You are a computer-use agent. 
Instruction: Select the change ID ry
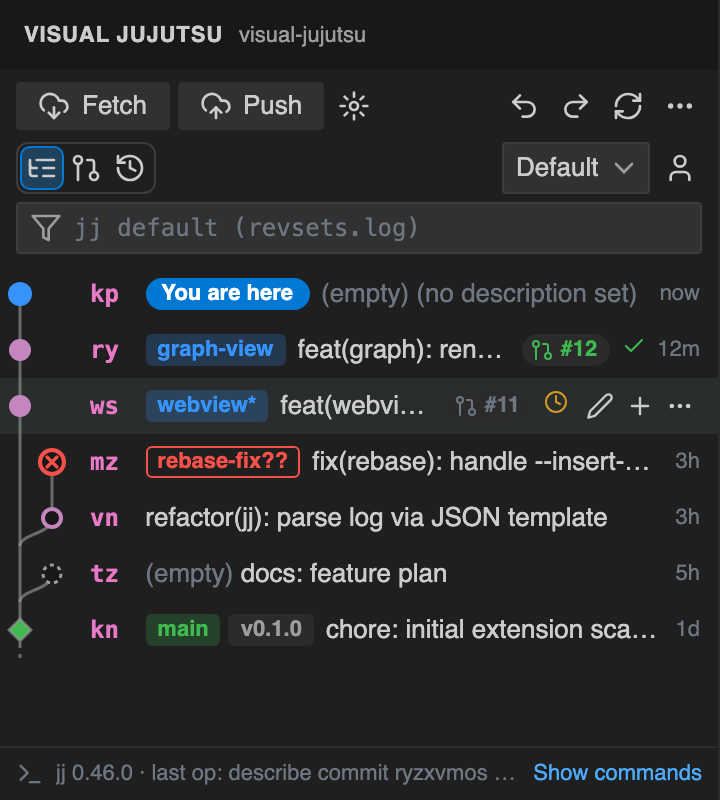[105, 351]
